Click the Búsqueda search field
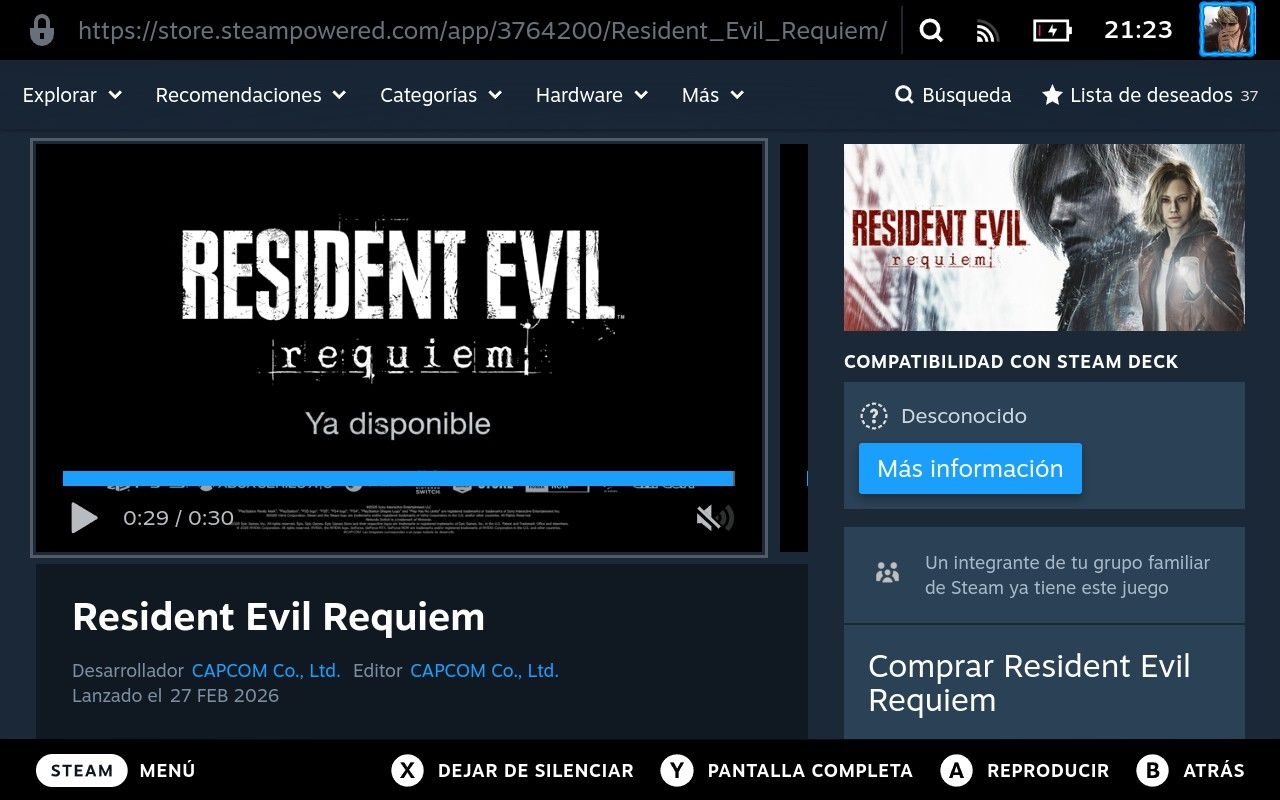1280x800 pixels. tap(953, 95)
